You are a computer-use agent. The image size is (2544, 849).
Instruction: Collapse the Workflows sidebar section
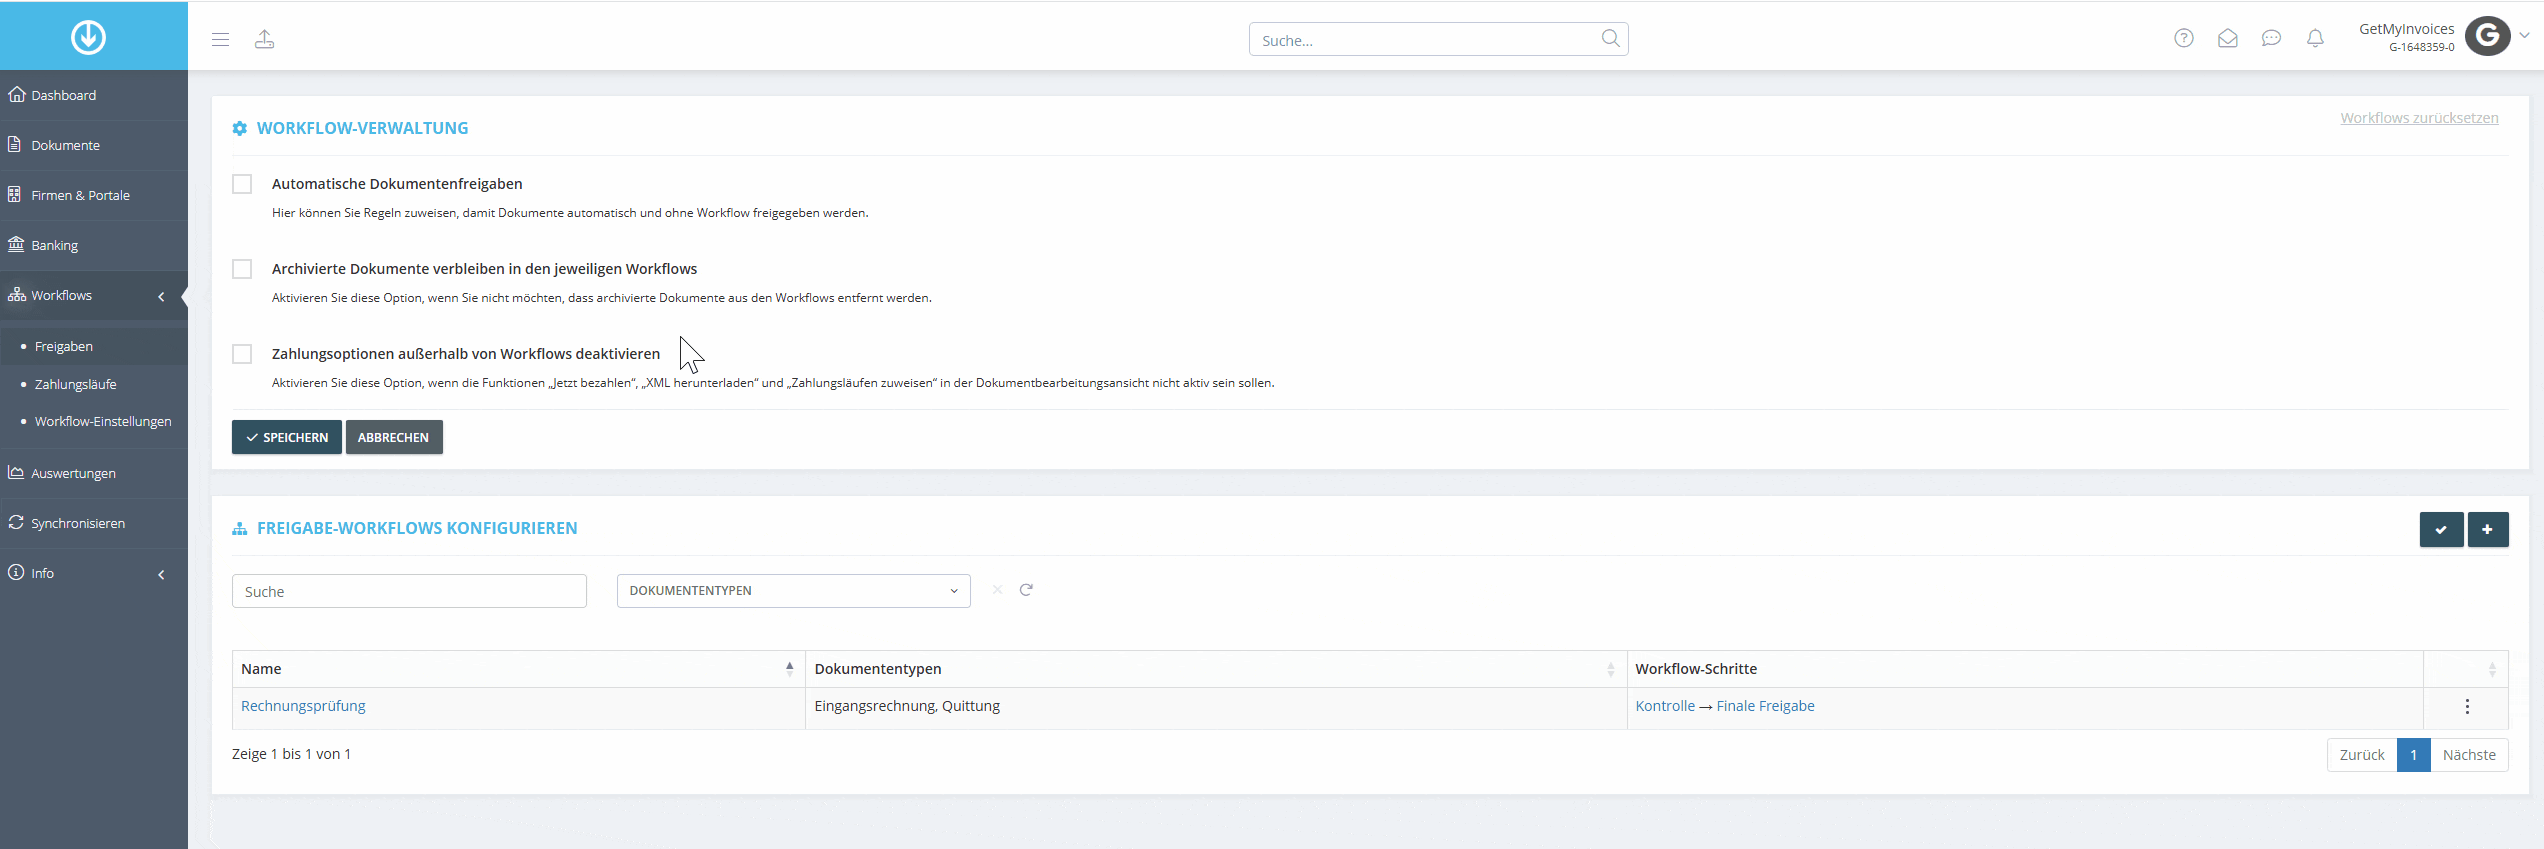click(161, 296)
